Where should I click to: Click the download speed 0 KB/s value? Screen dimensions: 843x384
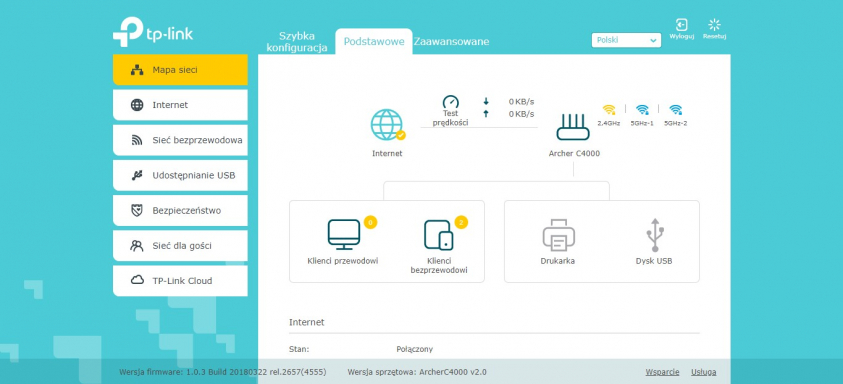coord(521,101)
